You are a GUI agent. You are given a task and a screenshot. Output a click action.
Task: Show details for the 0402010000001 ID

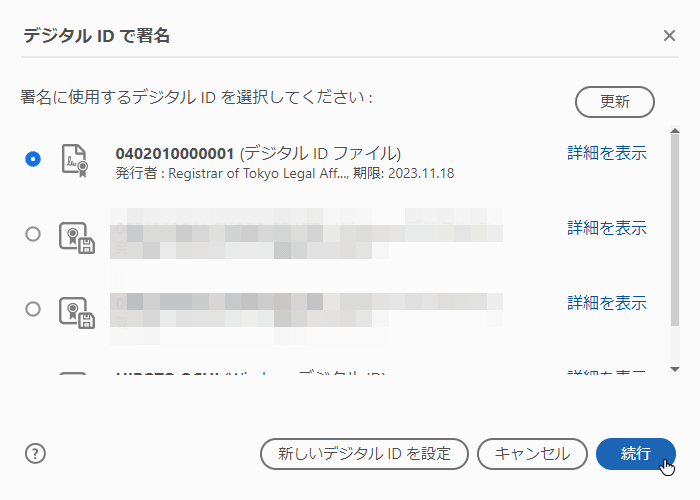pyautogui.click(x=607, y=153)
